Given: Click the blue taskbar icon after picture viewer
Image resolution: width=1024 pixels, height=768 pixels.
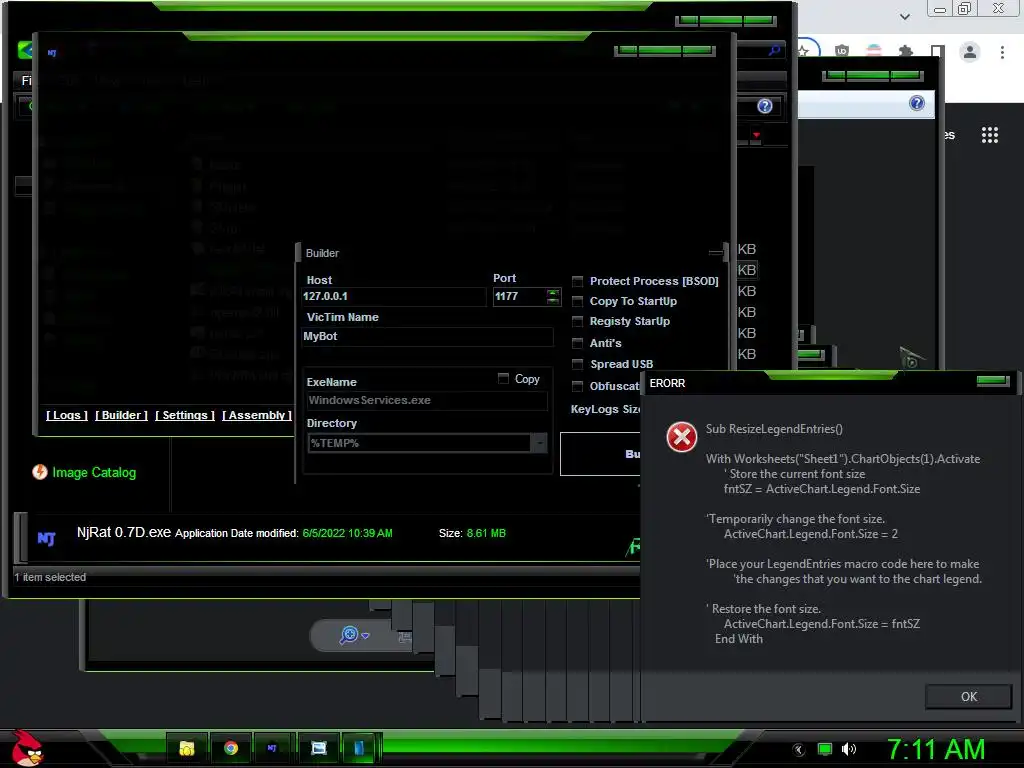Looking at the screenshot, I should point(359,748).
